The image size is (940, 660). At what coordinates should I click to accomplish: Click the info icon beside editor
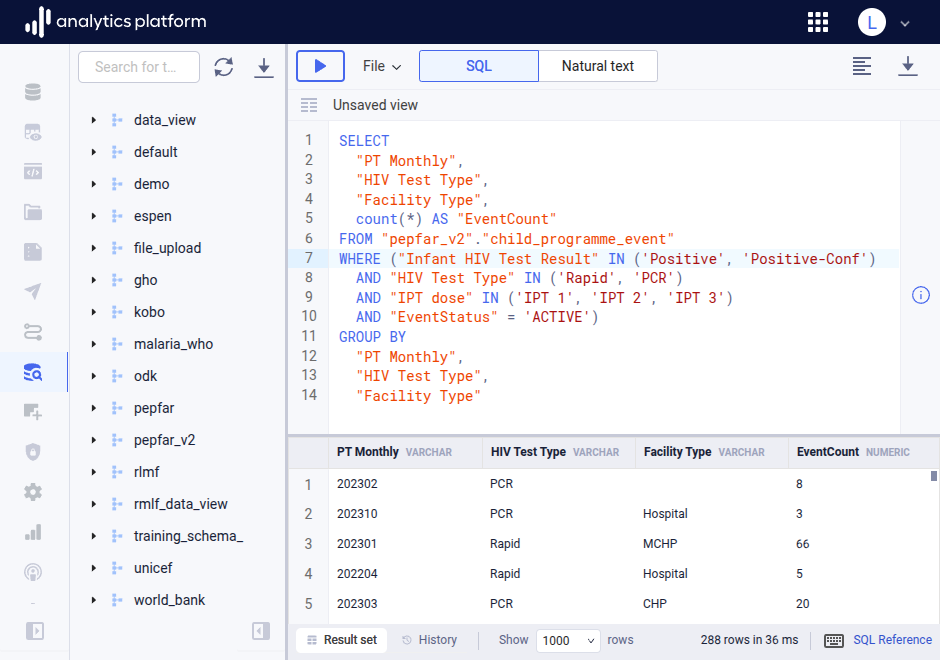[921, 295]
